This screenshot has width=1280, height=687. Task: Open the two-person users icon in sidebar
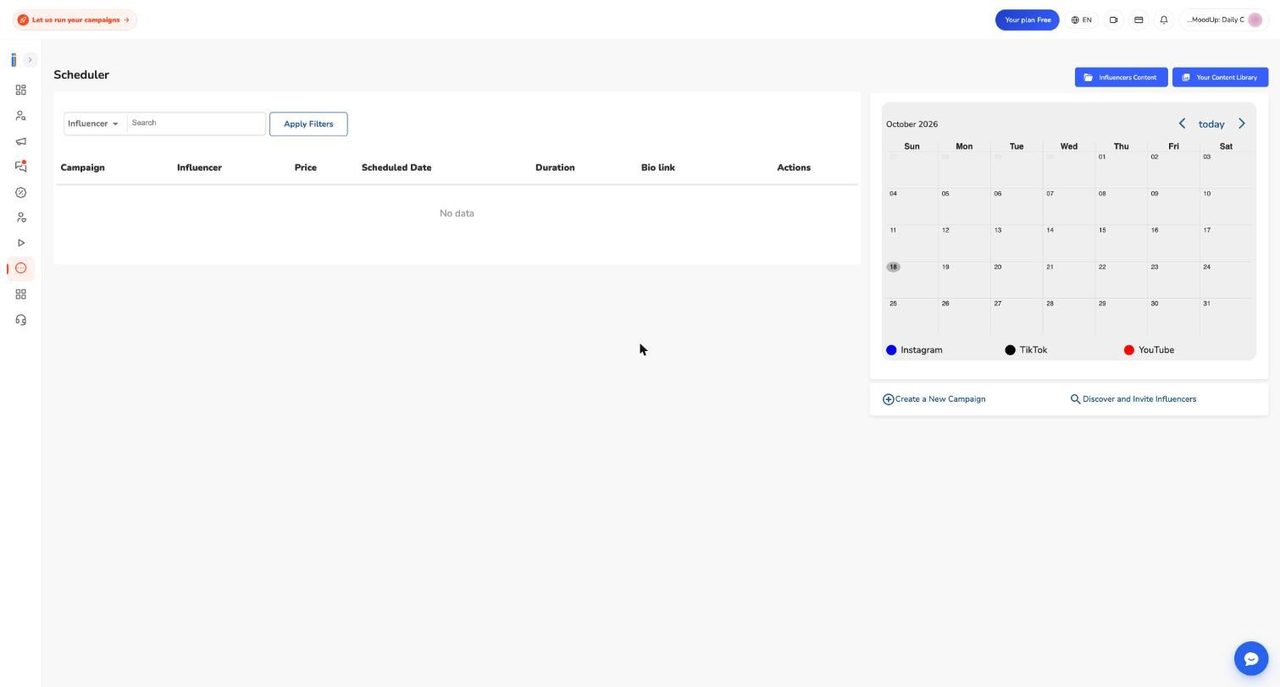click(21, 217)
